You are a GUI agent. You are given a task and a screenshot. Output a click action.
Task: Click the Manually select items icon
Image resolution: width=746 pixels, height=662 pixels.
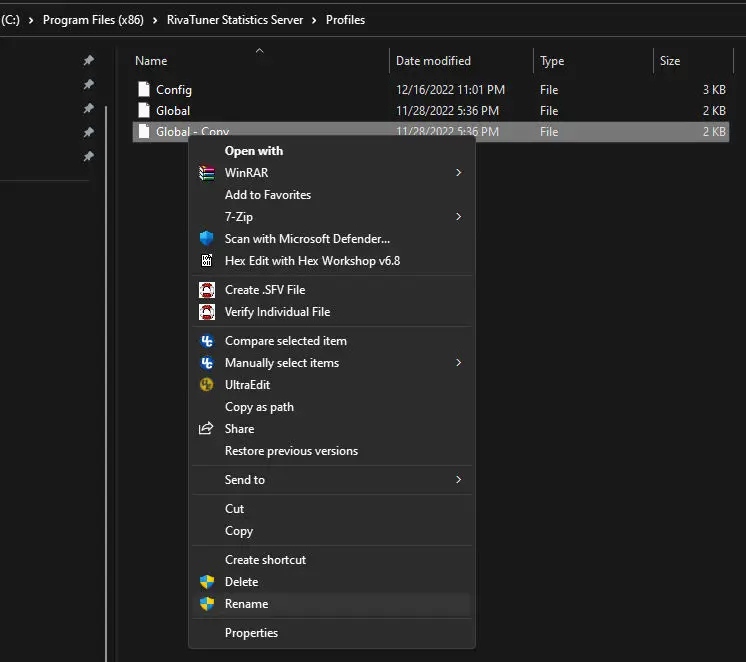coord(206,363)
